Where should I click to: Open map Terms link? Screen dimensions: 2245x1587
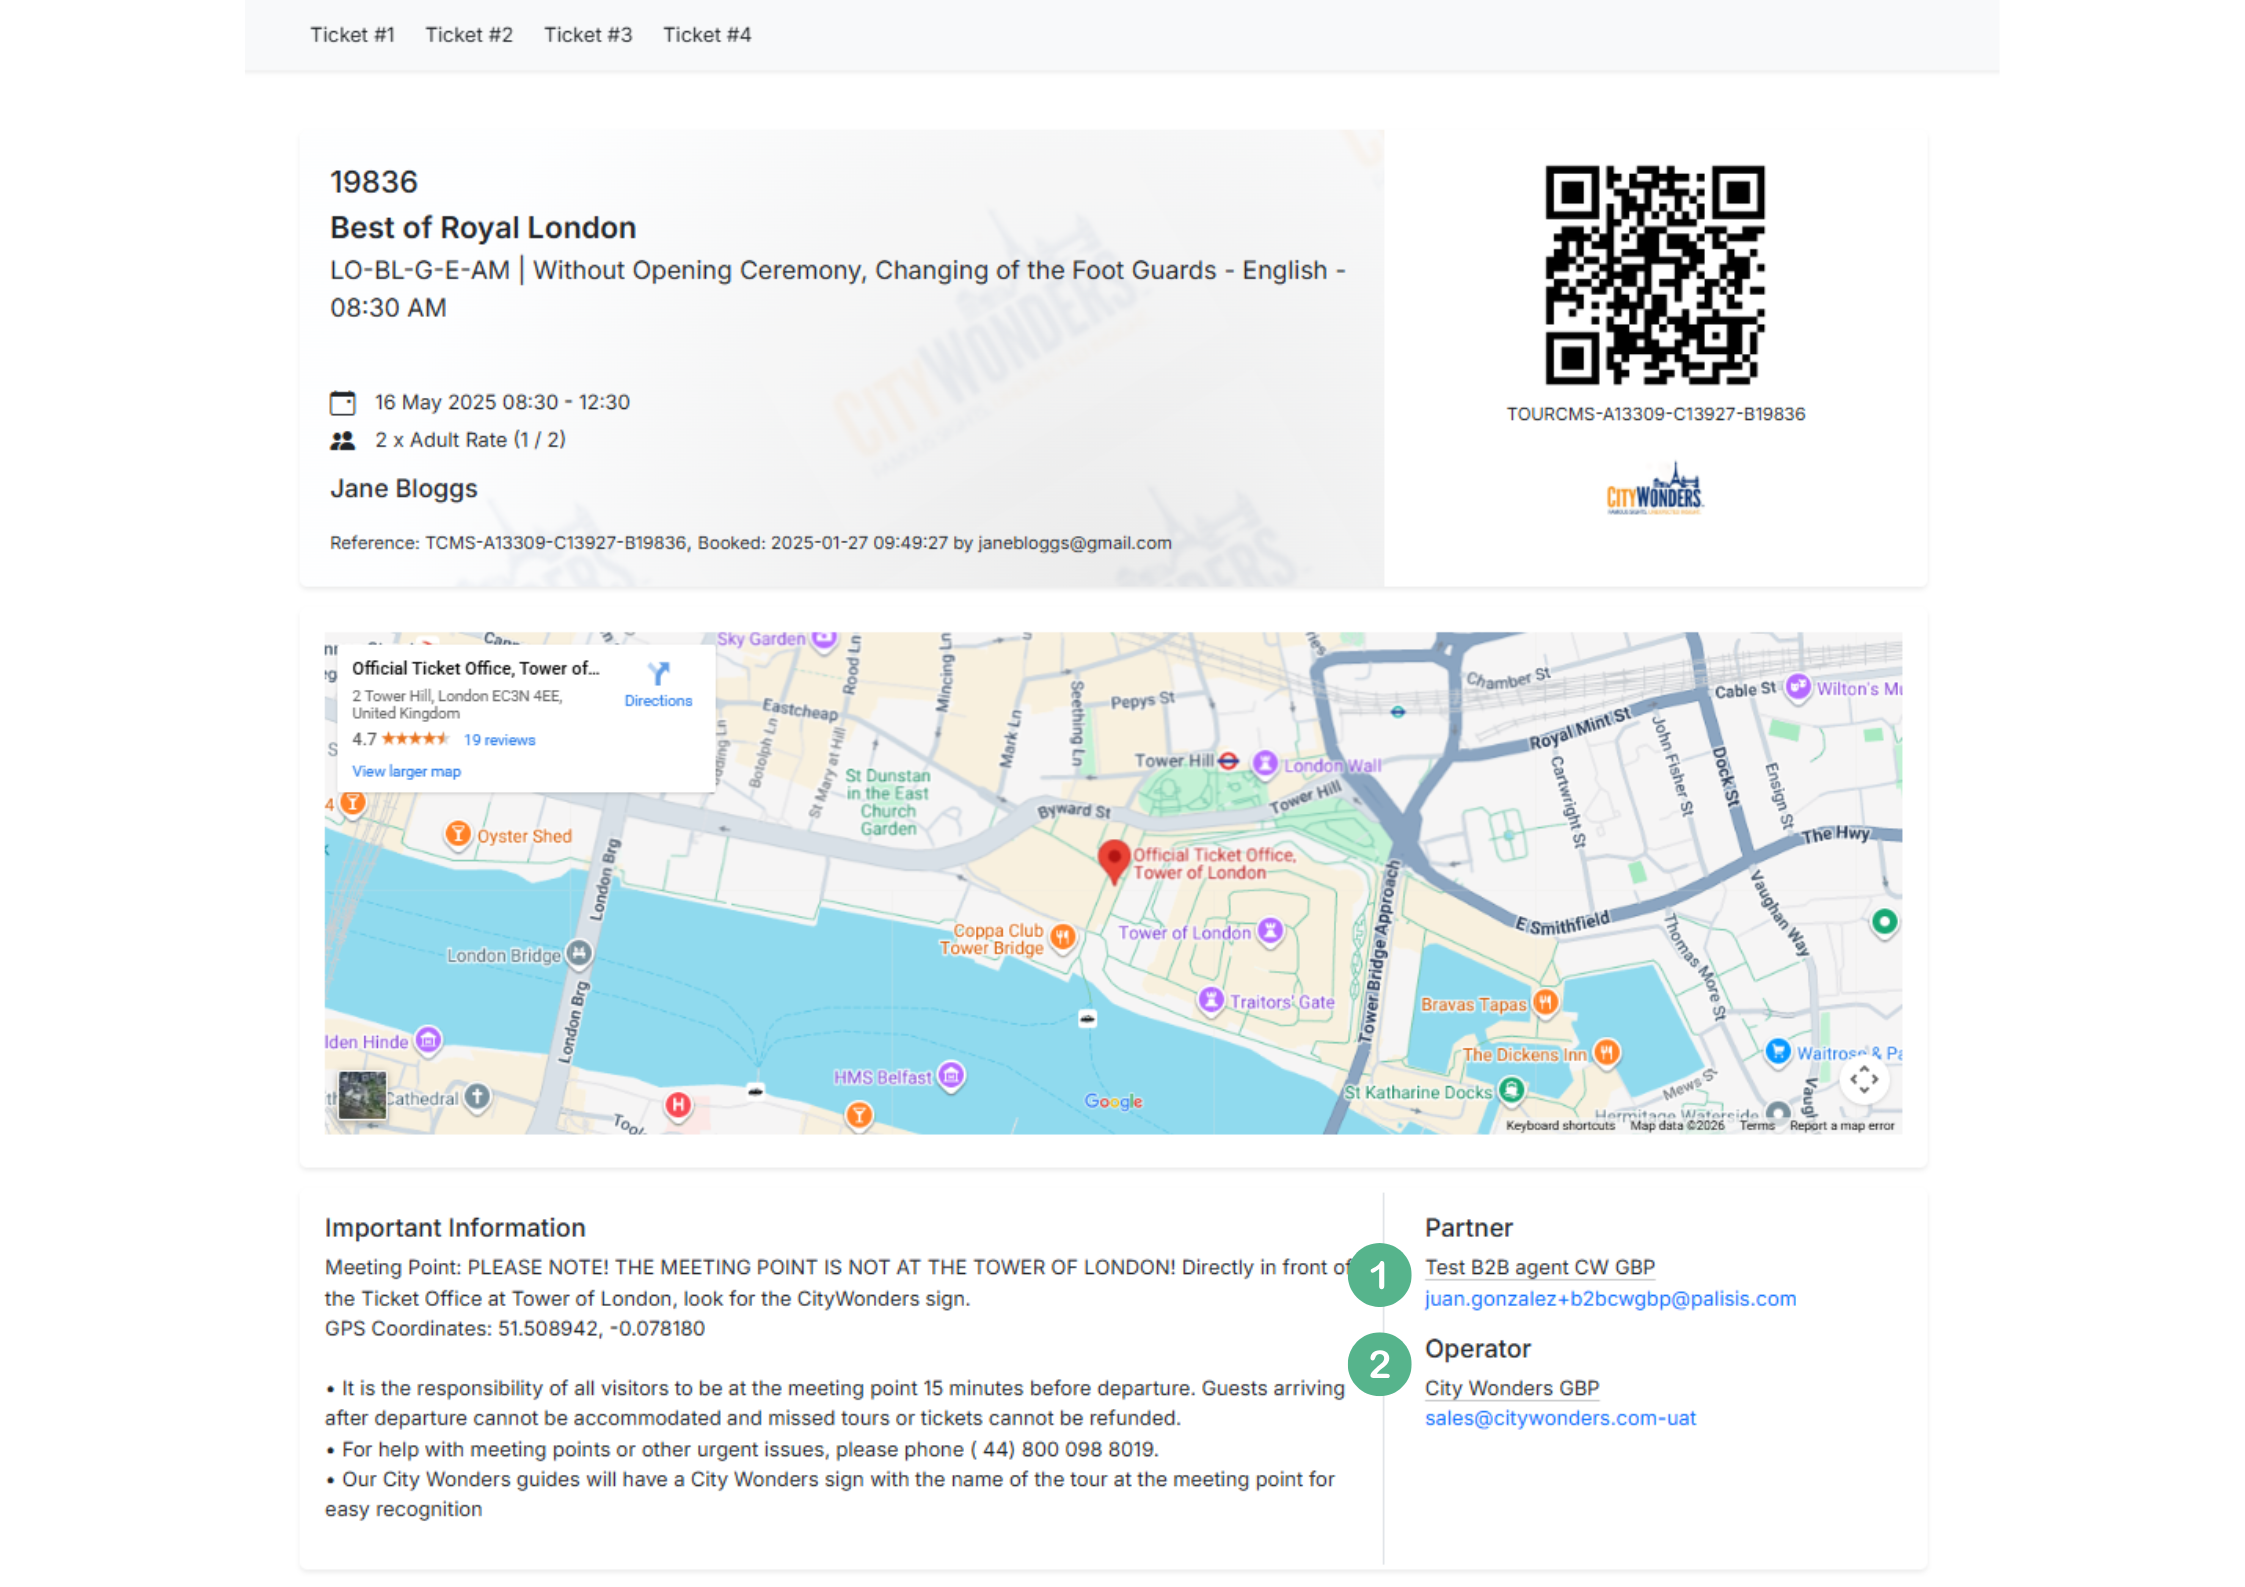pos(1757,1126)
